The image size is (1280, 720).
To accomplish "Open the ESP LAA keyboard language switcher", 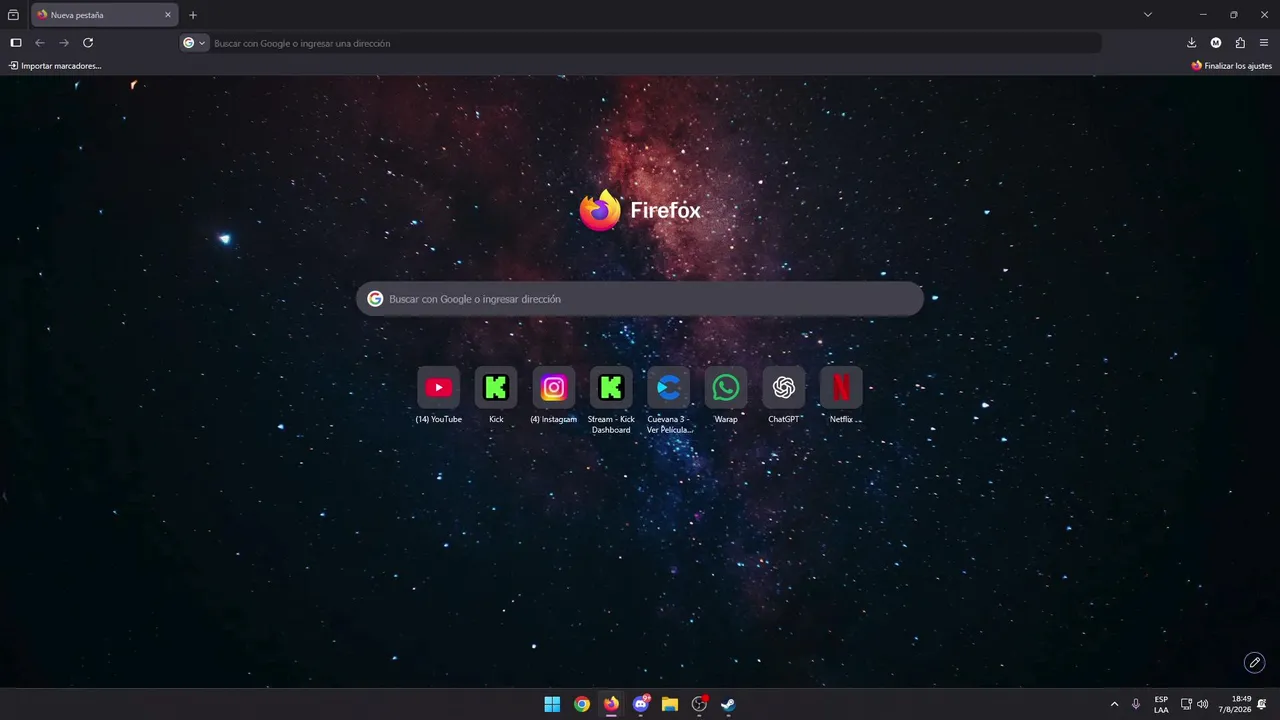I will click(x=1161, y=704).
